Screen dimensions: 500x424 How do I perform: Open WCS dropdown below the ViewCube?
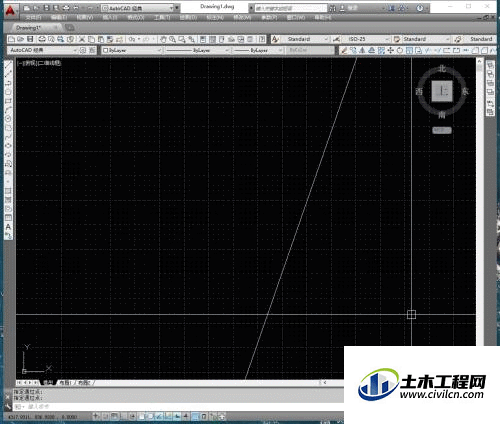point(442,130)
